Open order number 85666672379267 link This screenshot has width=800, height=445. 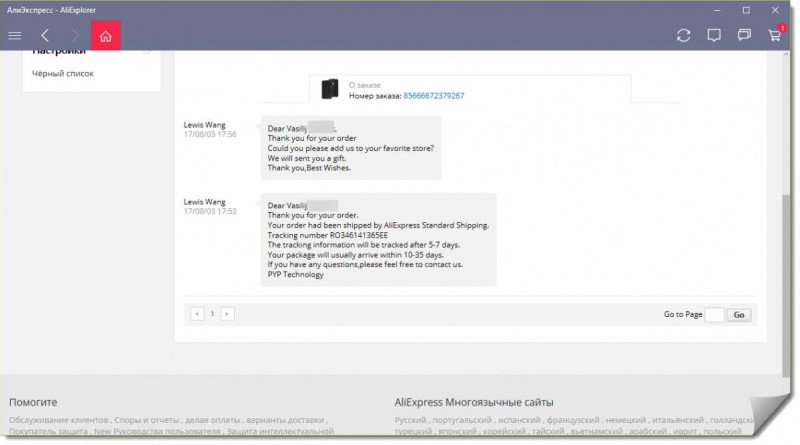(434, 95)
